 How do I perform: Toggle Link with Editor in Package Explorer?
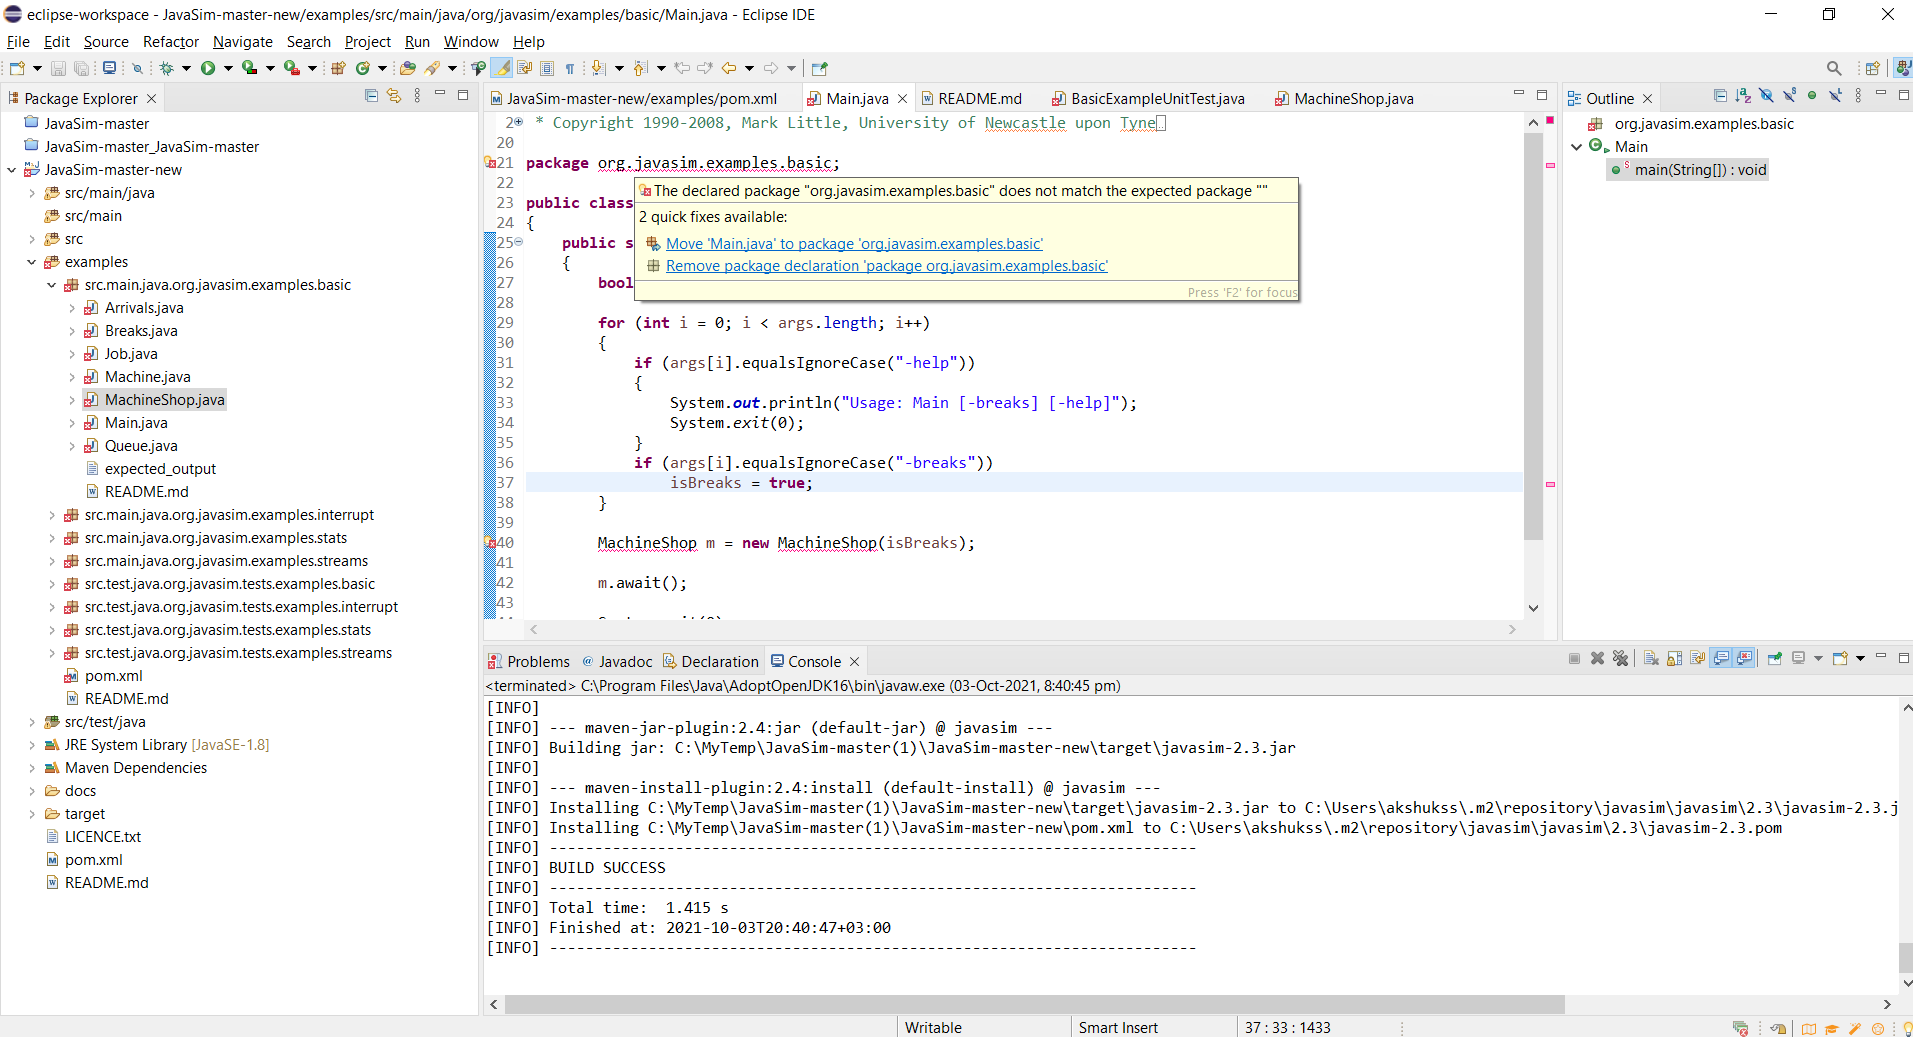[x=394, y=96]
